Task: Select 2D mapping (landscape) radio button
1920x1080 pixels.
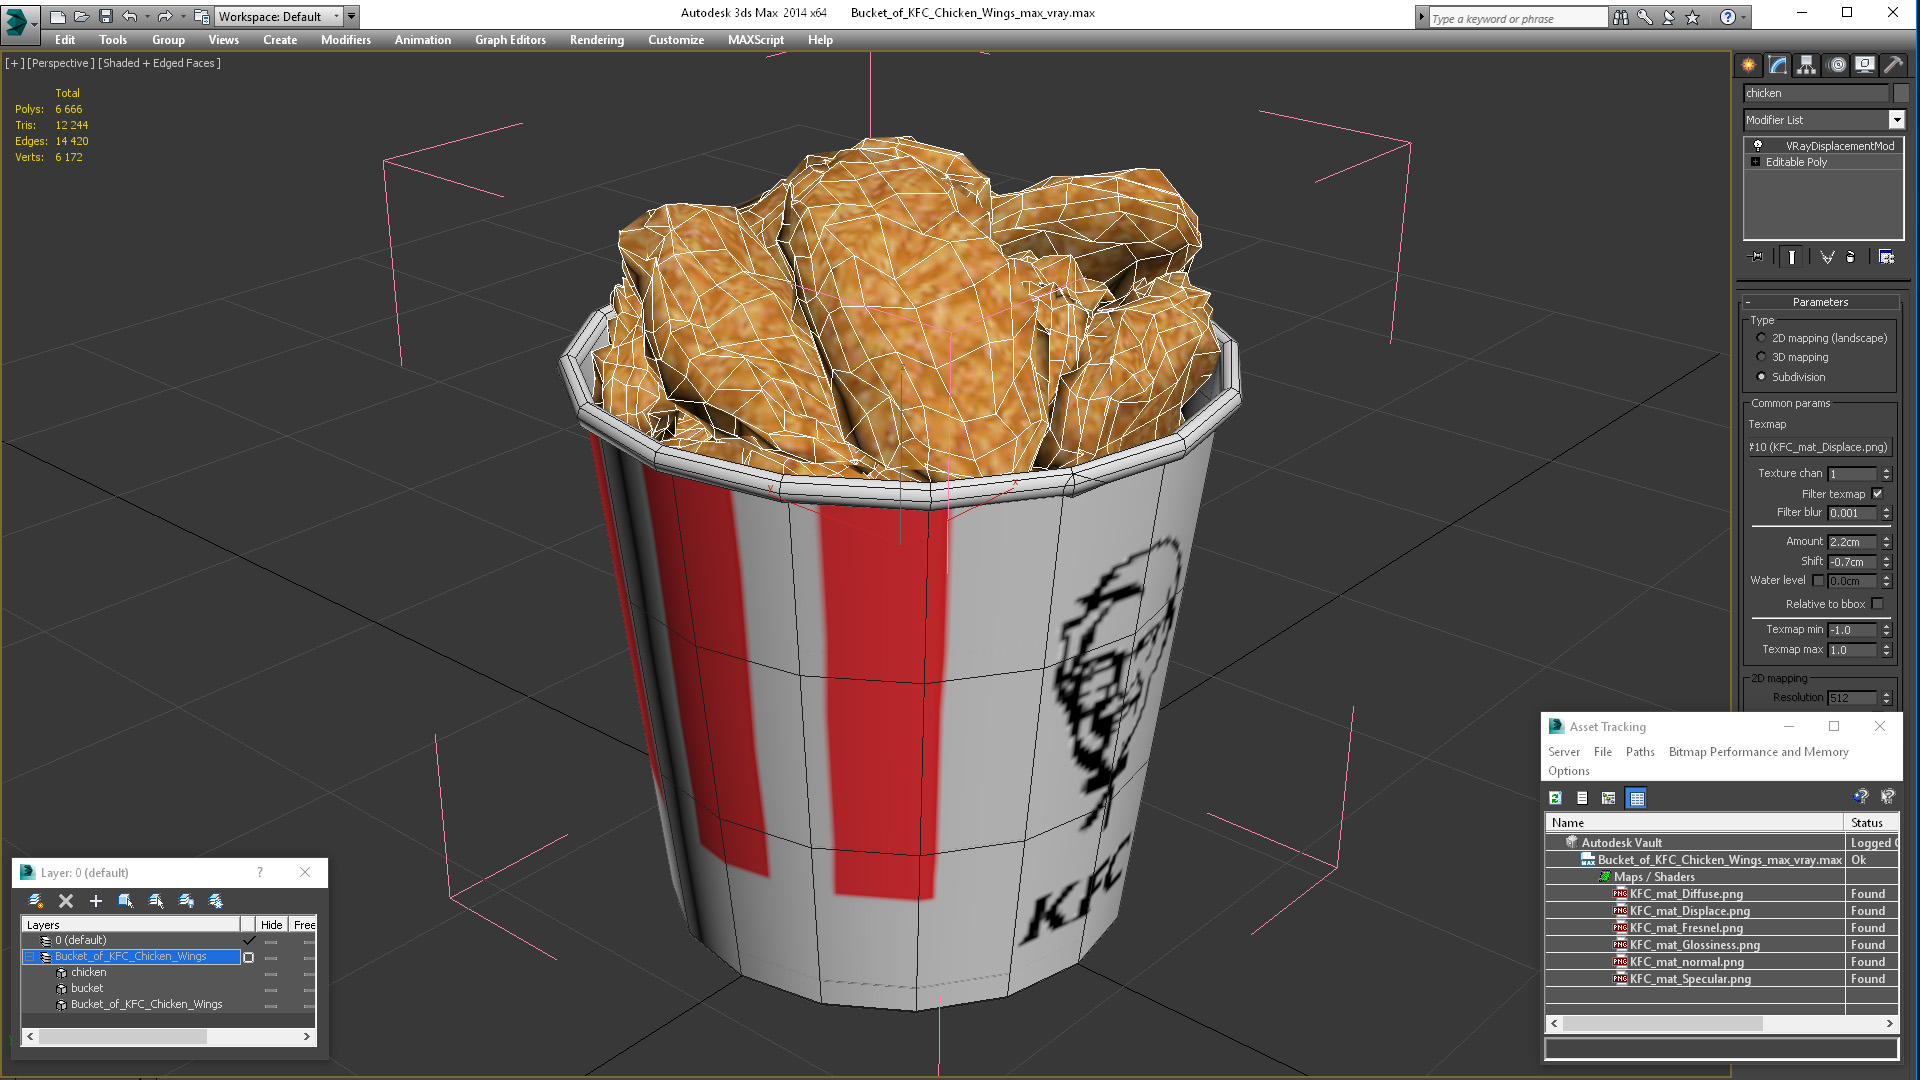Action: click(x=1761, y=338)
